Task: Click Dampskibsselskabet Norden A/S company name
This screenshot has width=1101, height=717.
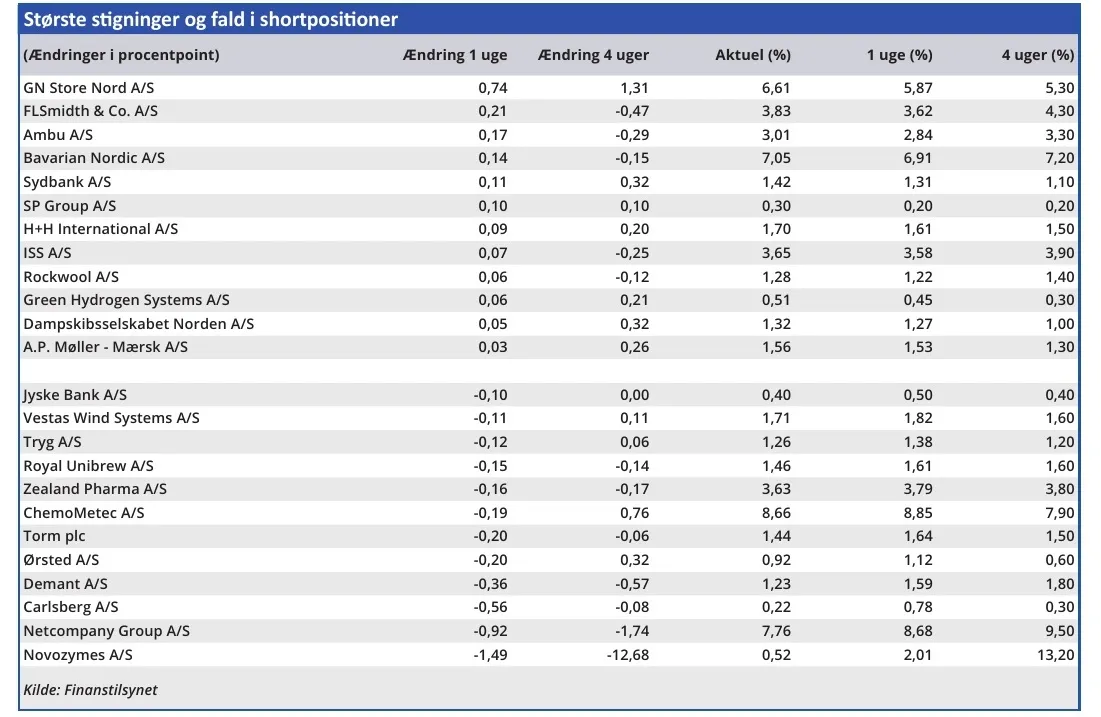Action: [138, 324]
